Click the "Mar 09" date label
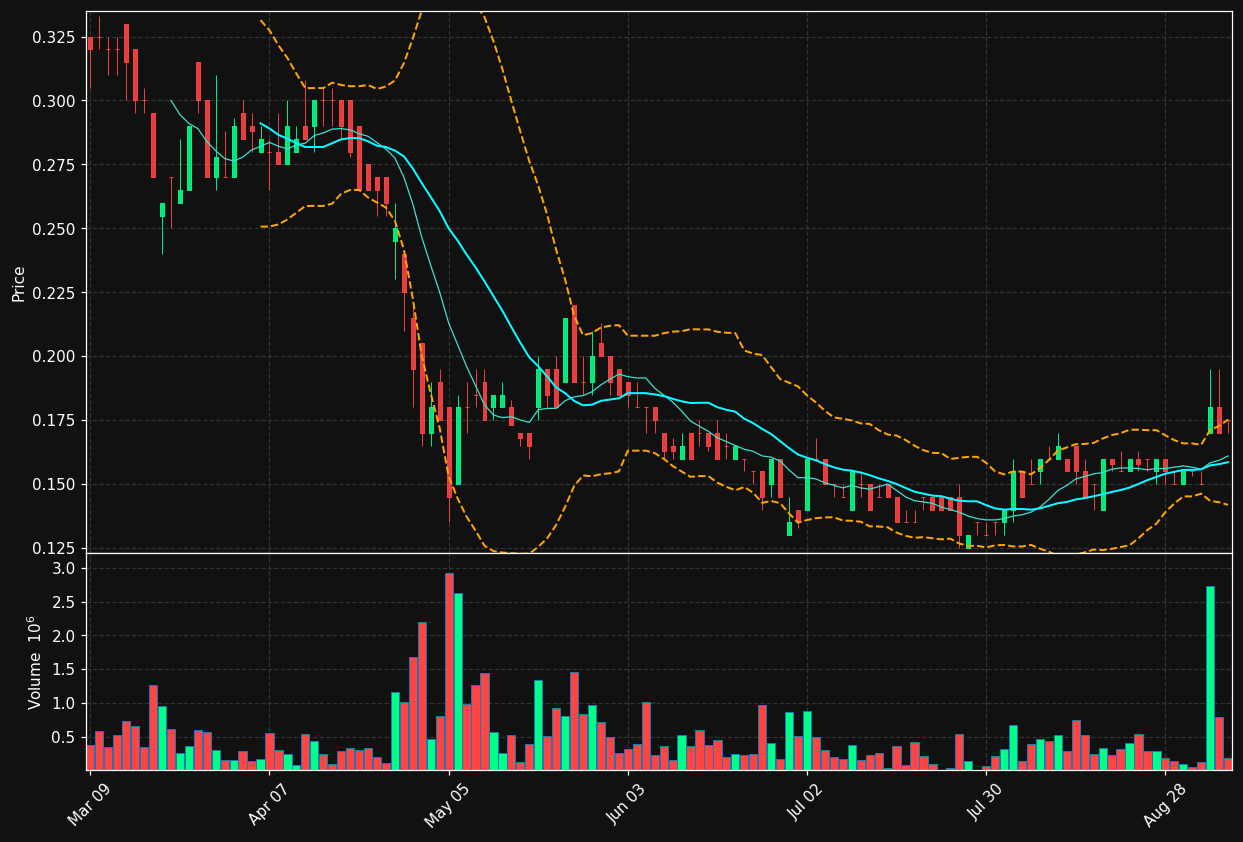 point(88,804)
